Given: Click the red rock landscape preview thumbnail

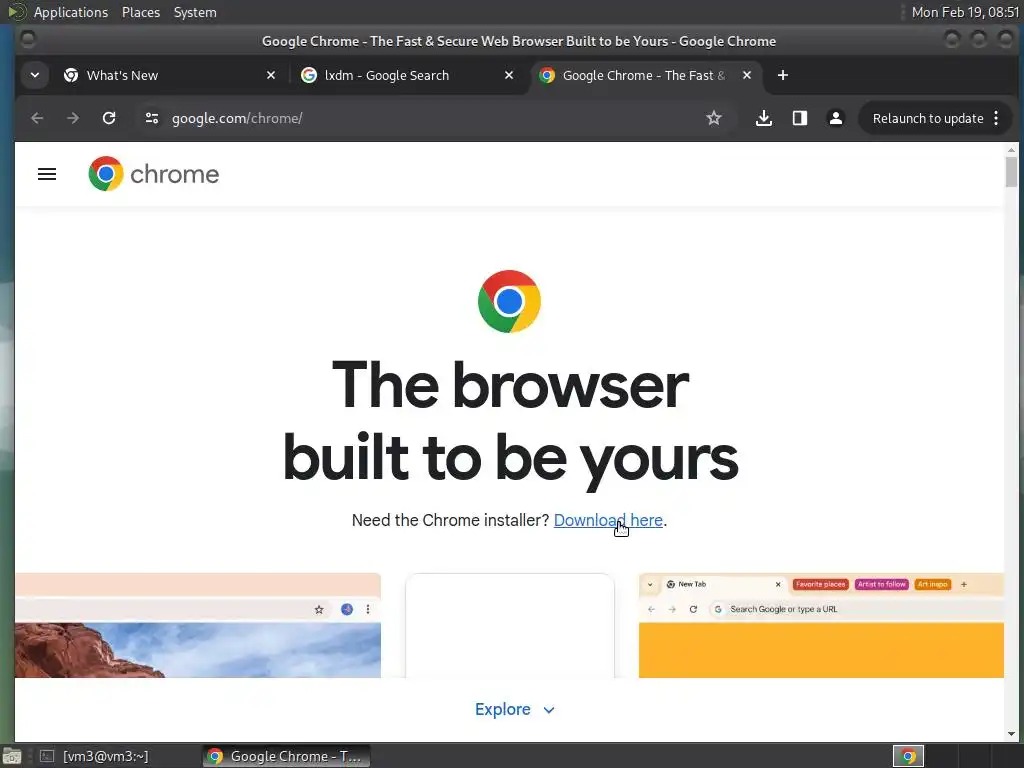Looking at the screenshot, I should tap(198, 626).
